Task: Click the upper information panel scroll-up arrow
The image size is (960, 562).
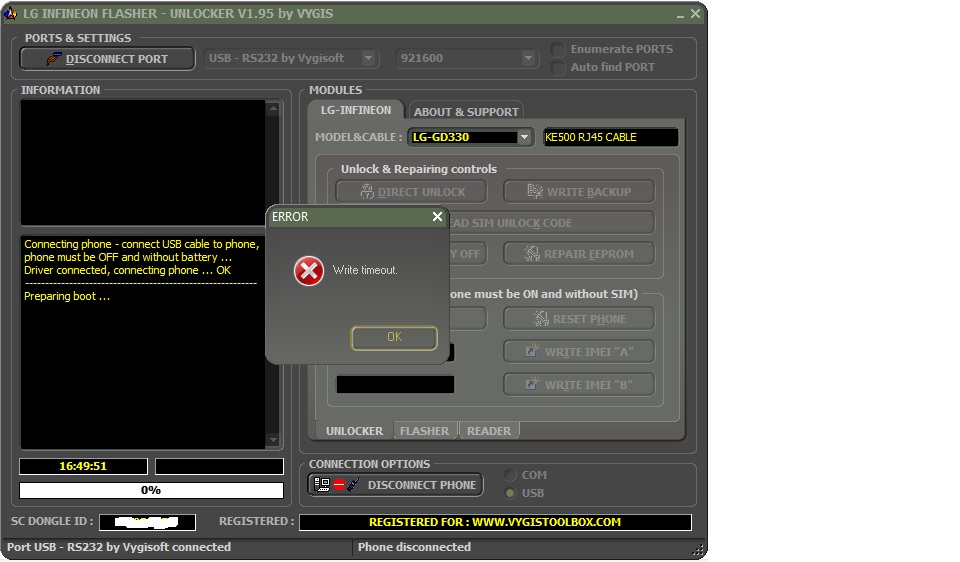Action: [273, 108]
